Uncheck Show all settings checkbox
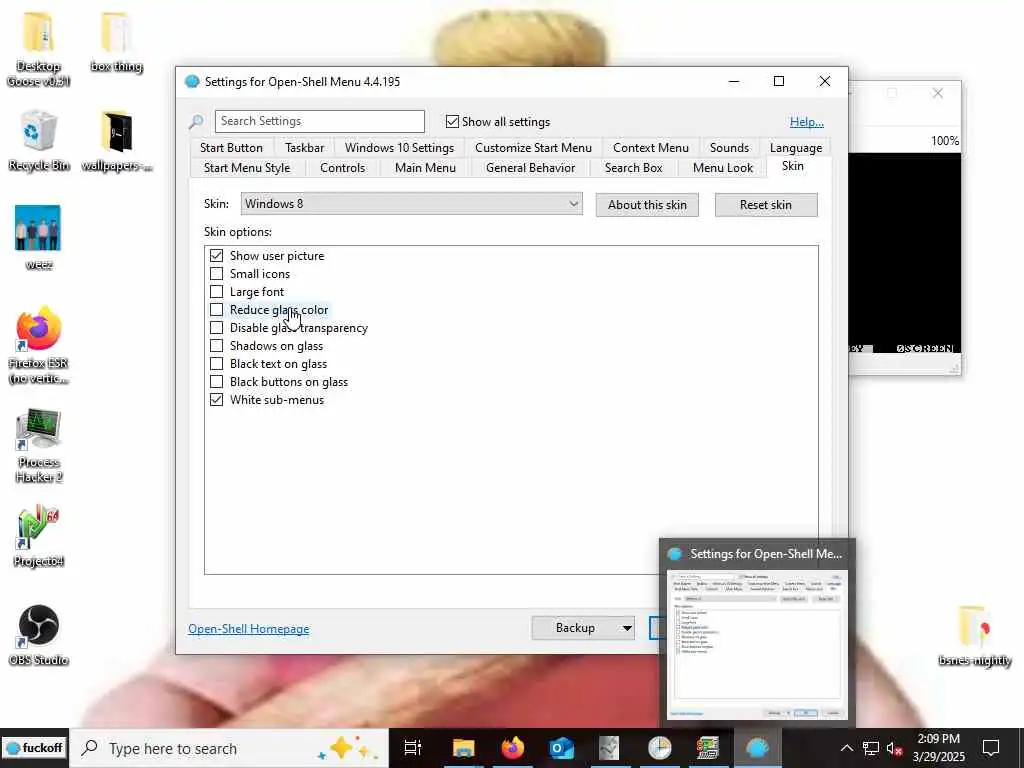 click(452, 121)
